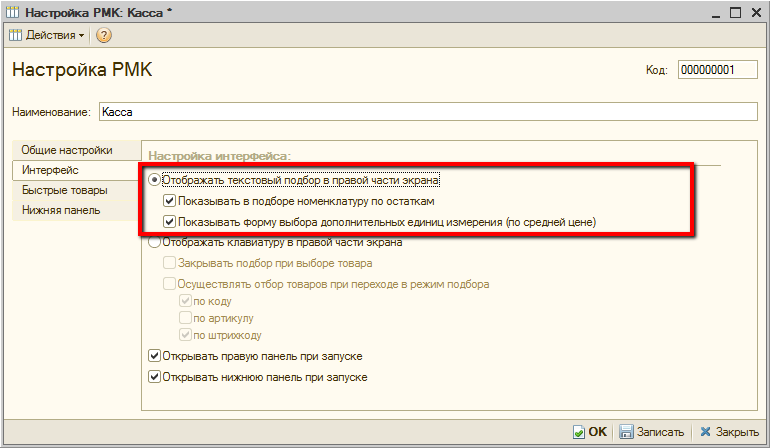Click the help question mark icon
This screenshot has height=448, width=770.
click(104, 35)
